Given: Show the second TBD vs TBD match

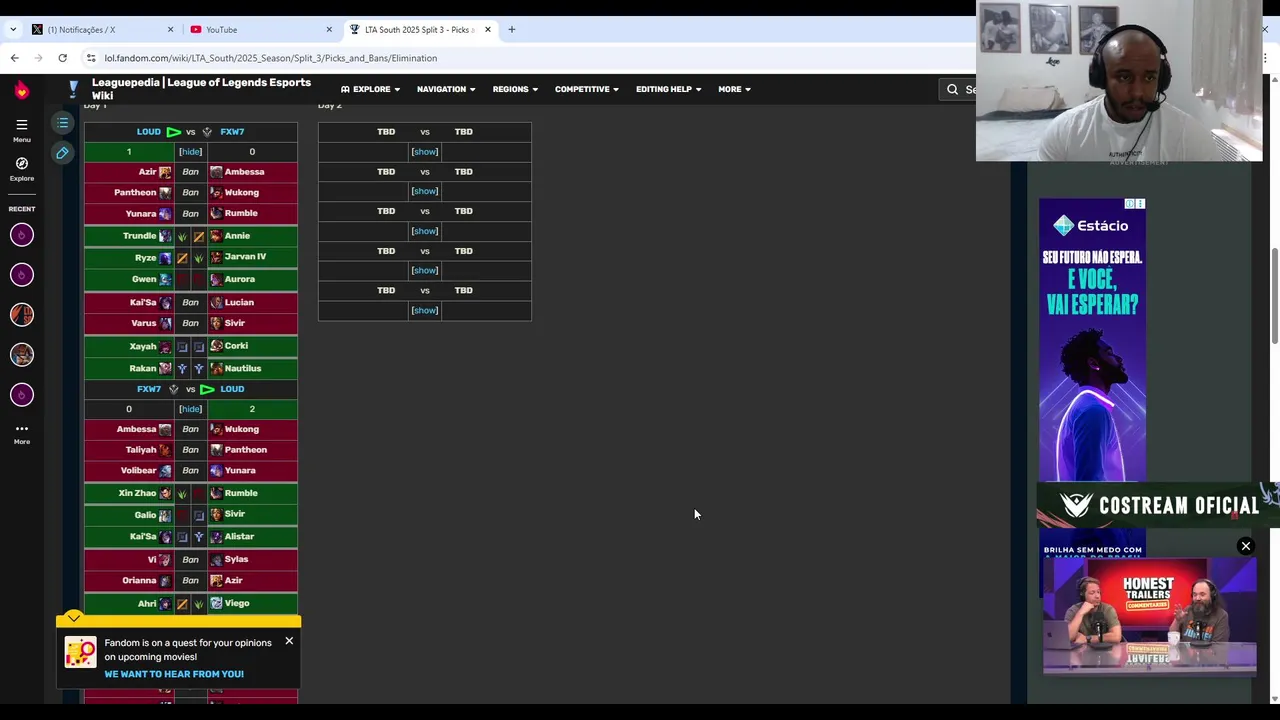Looking at the screenshot, I should pos(424,191).
